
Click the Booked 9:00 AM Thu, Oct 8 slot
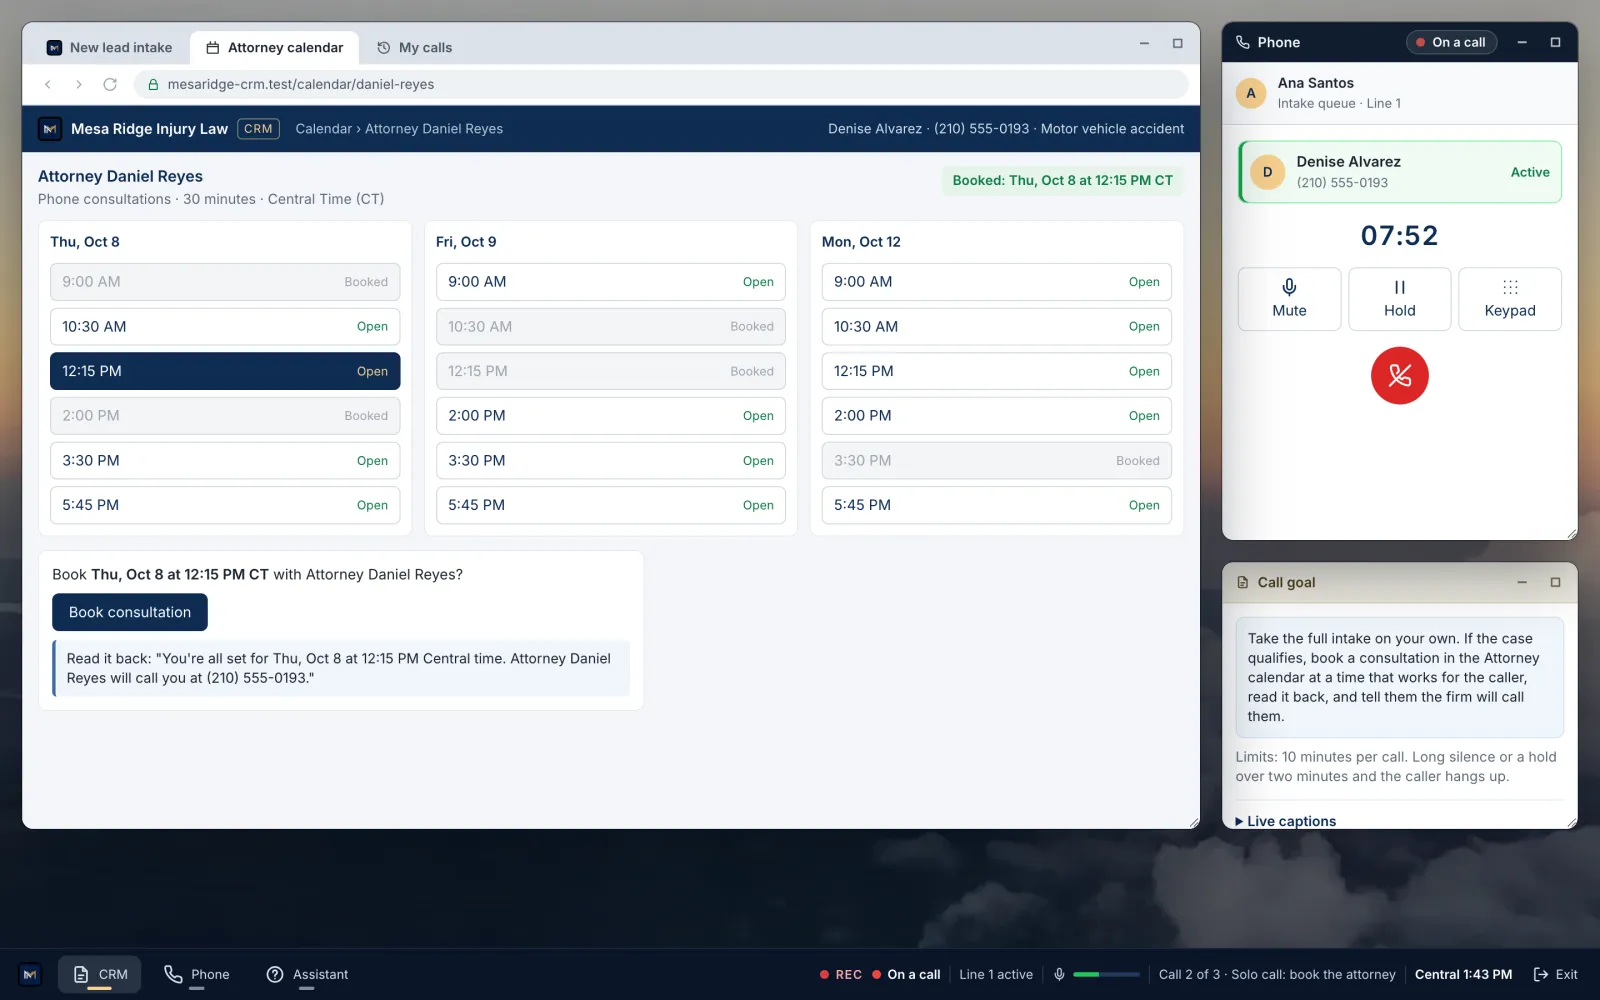click(x=225, y=282)
